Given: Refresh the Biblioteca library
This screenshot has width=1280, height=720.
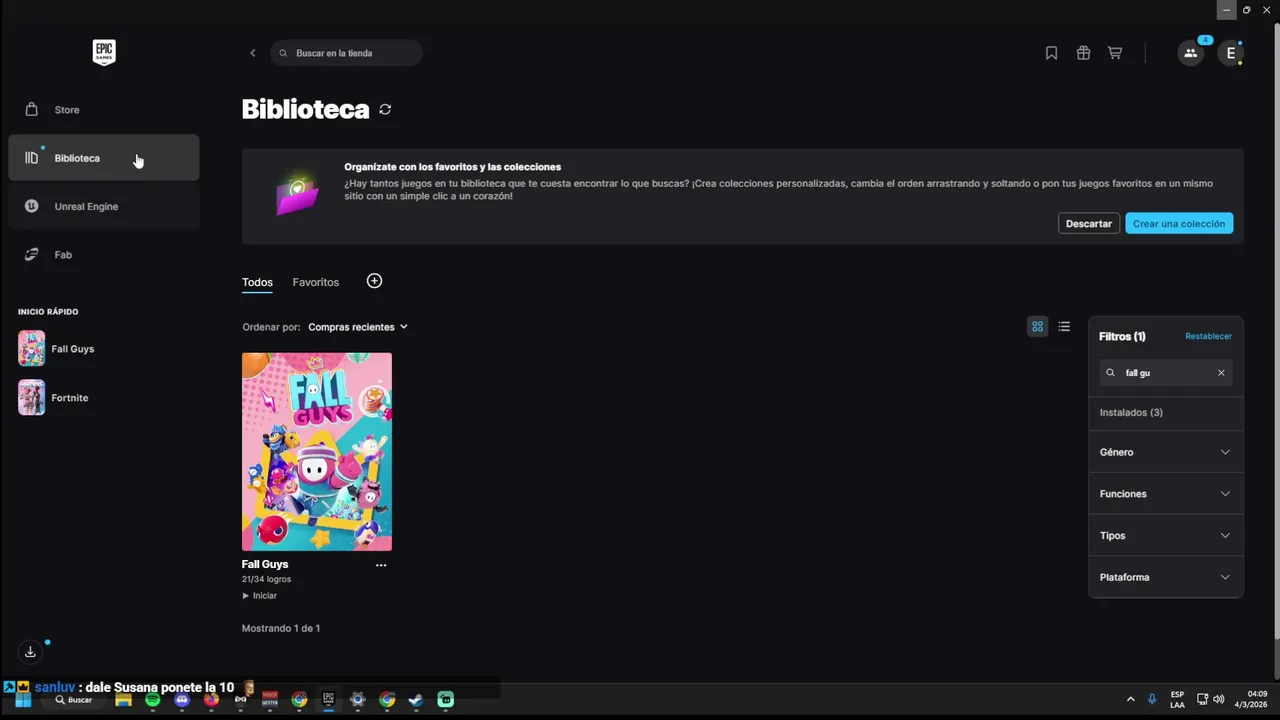Looking at the screenshot, I should pyautogui.click(x=385, y=110).
